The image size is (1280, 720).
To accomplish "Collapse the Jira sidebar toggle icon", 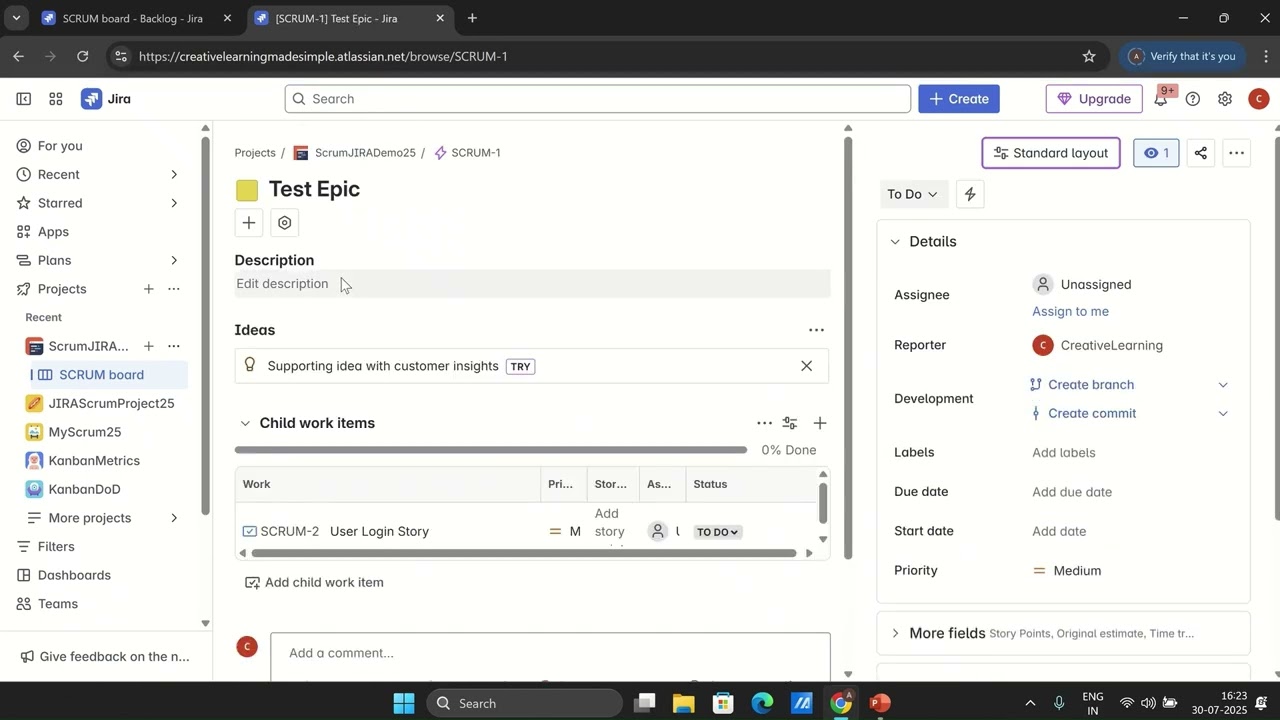I will (x=23, y=99).
